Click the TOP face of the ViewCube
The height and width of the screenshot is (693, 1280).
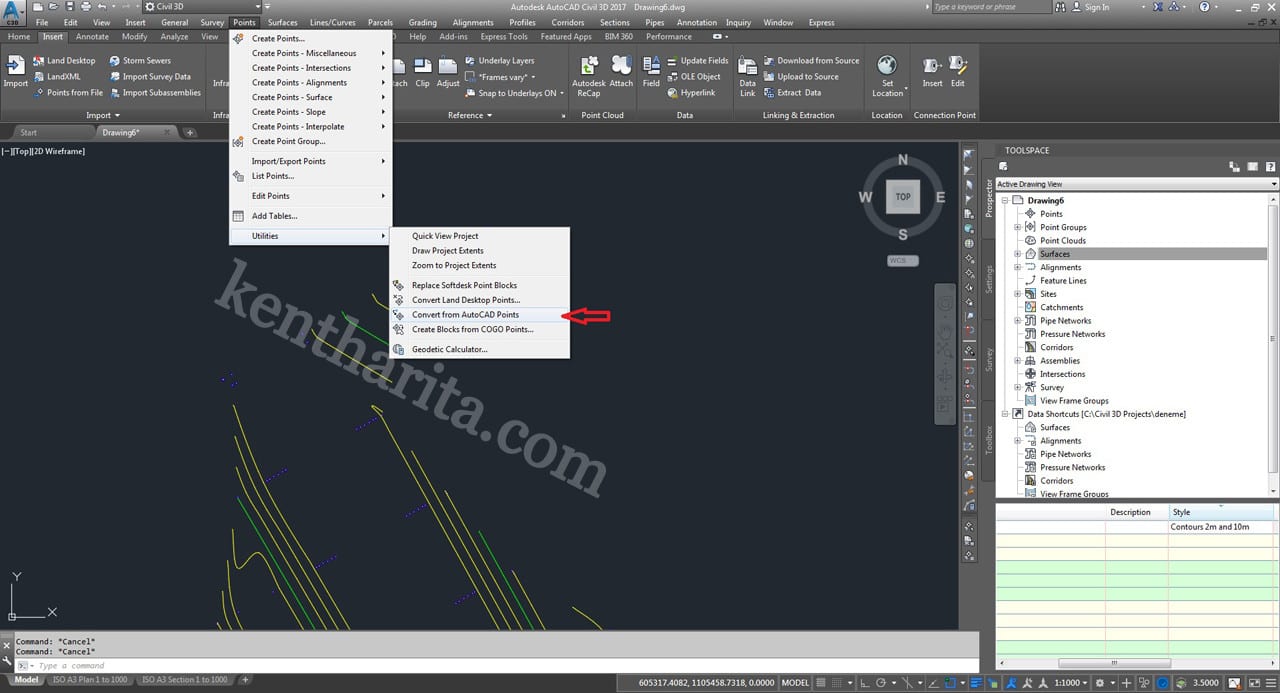pyautogui.click(x=902, y=197)
